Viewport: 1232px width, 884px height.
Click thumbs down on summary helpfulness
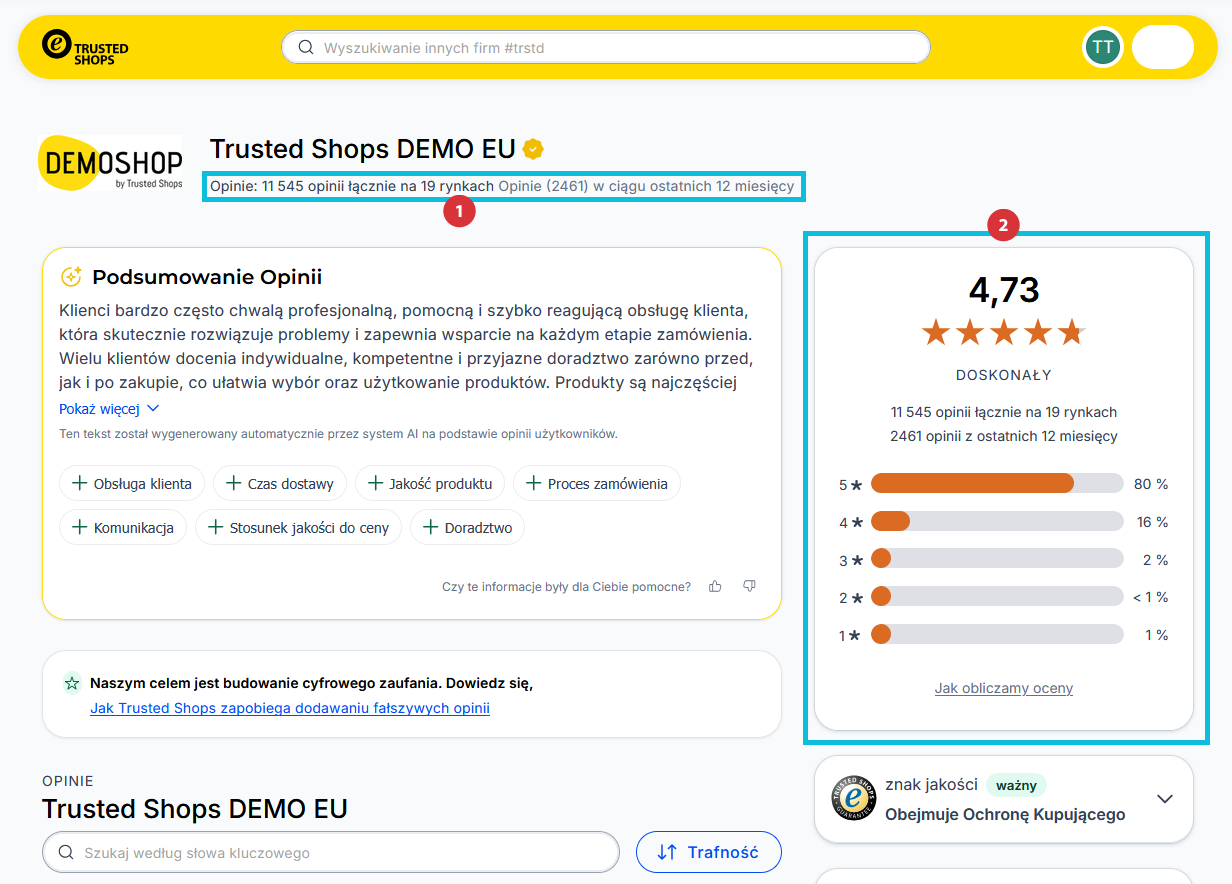coord(749,586)
